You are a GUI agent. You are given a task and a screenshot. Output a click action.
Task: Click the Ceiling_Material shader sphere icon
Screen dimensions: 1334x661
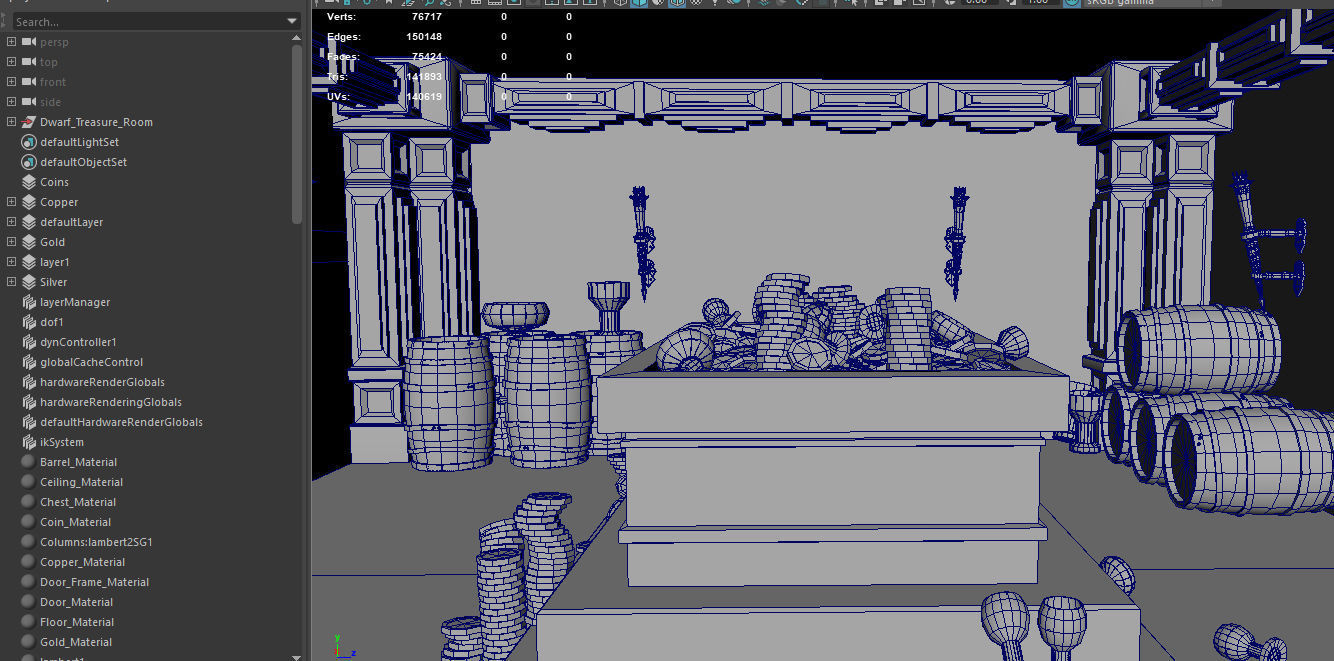[29, 482]
